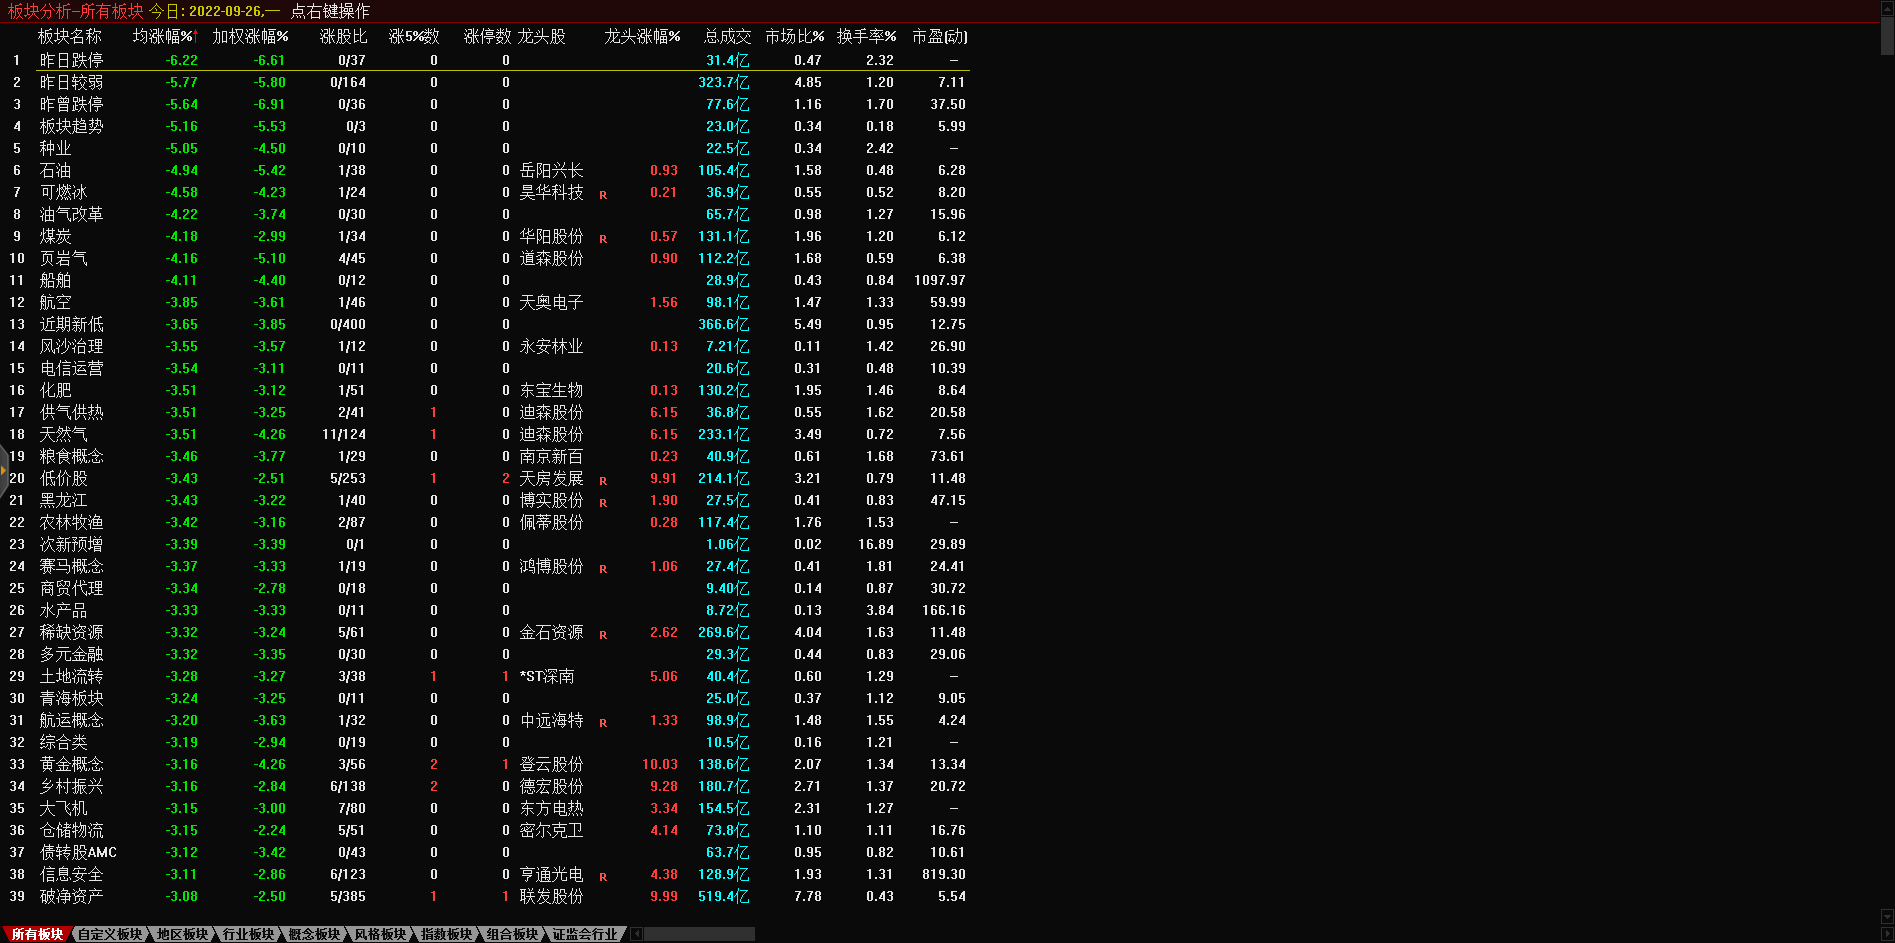
Task: Select the 石油 sector row
Action: [x=55, y=171]
